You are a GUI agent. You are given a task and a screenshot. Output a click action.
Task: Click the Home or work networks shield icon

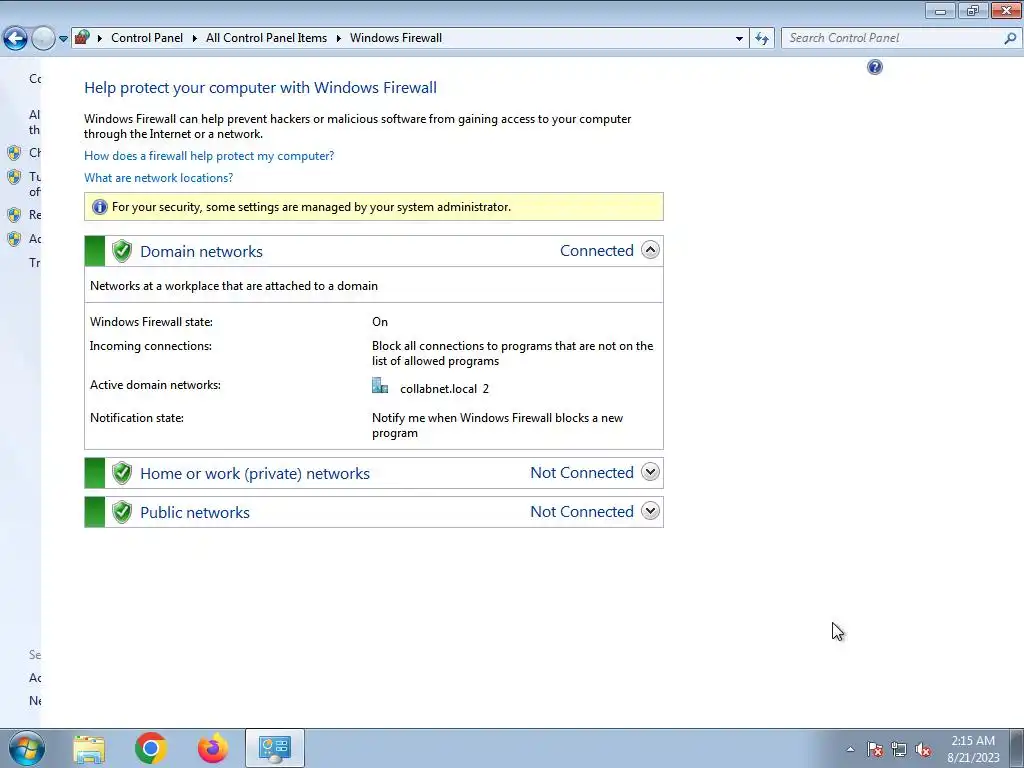[121, 473]
